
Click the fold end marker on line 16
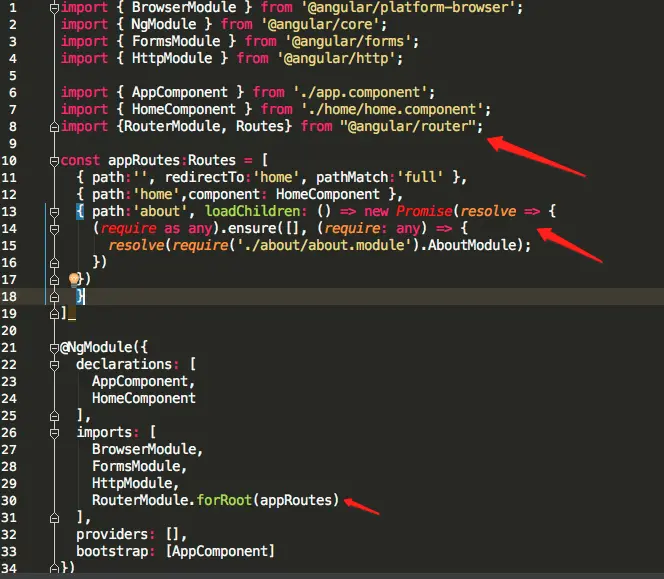point(54,263)
